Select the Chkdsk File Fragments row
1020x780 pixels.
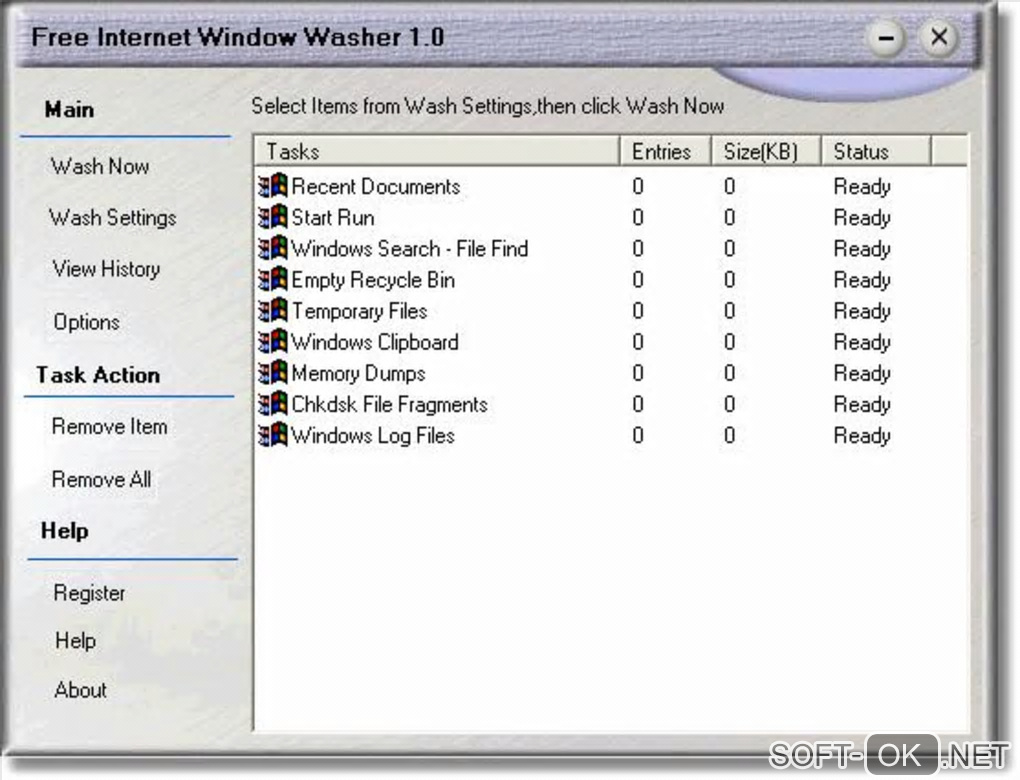click(x=610, y=405)
